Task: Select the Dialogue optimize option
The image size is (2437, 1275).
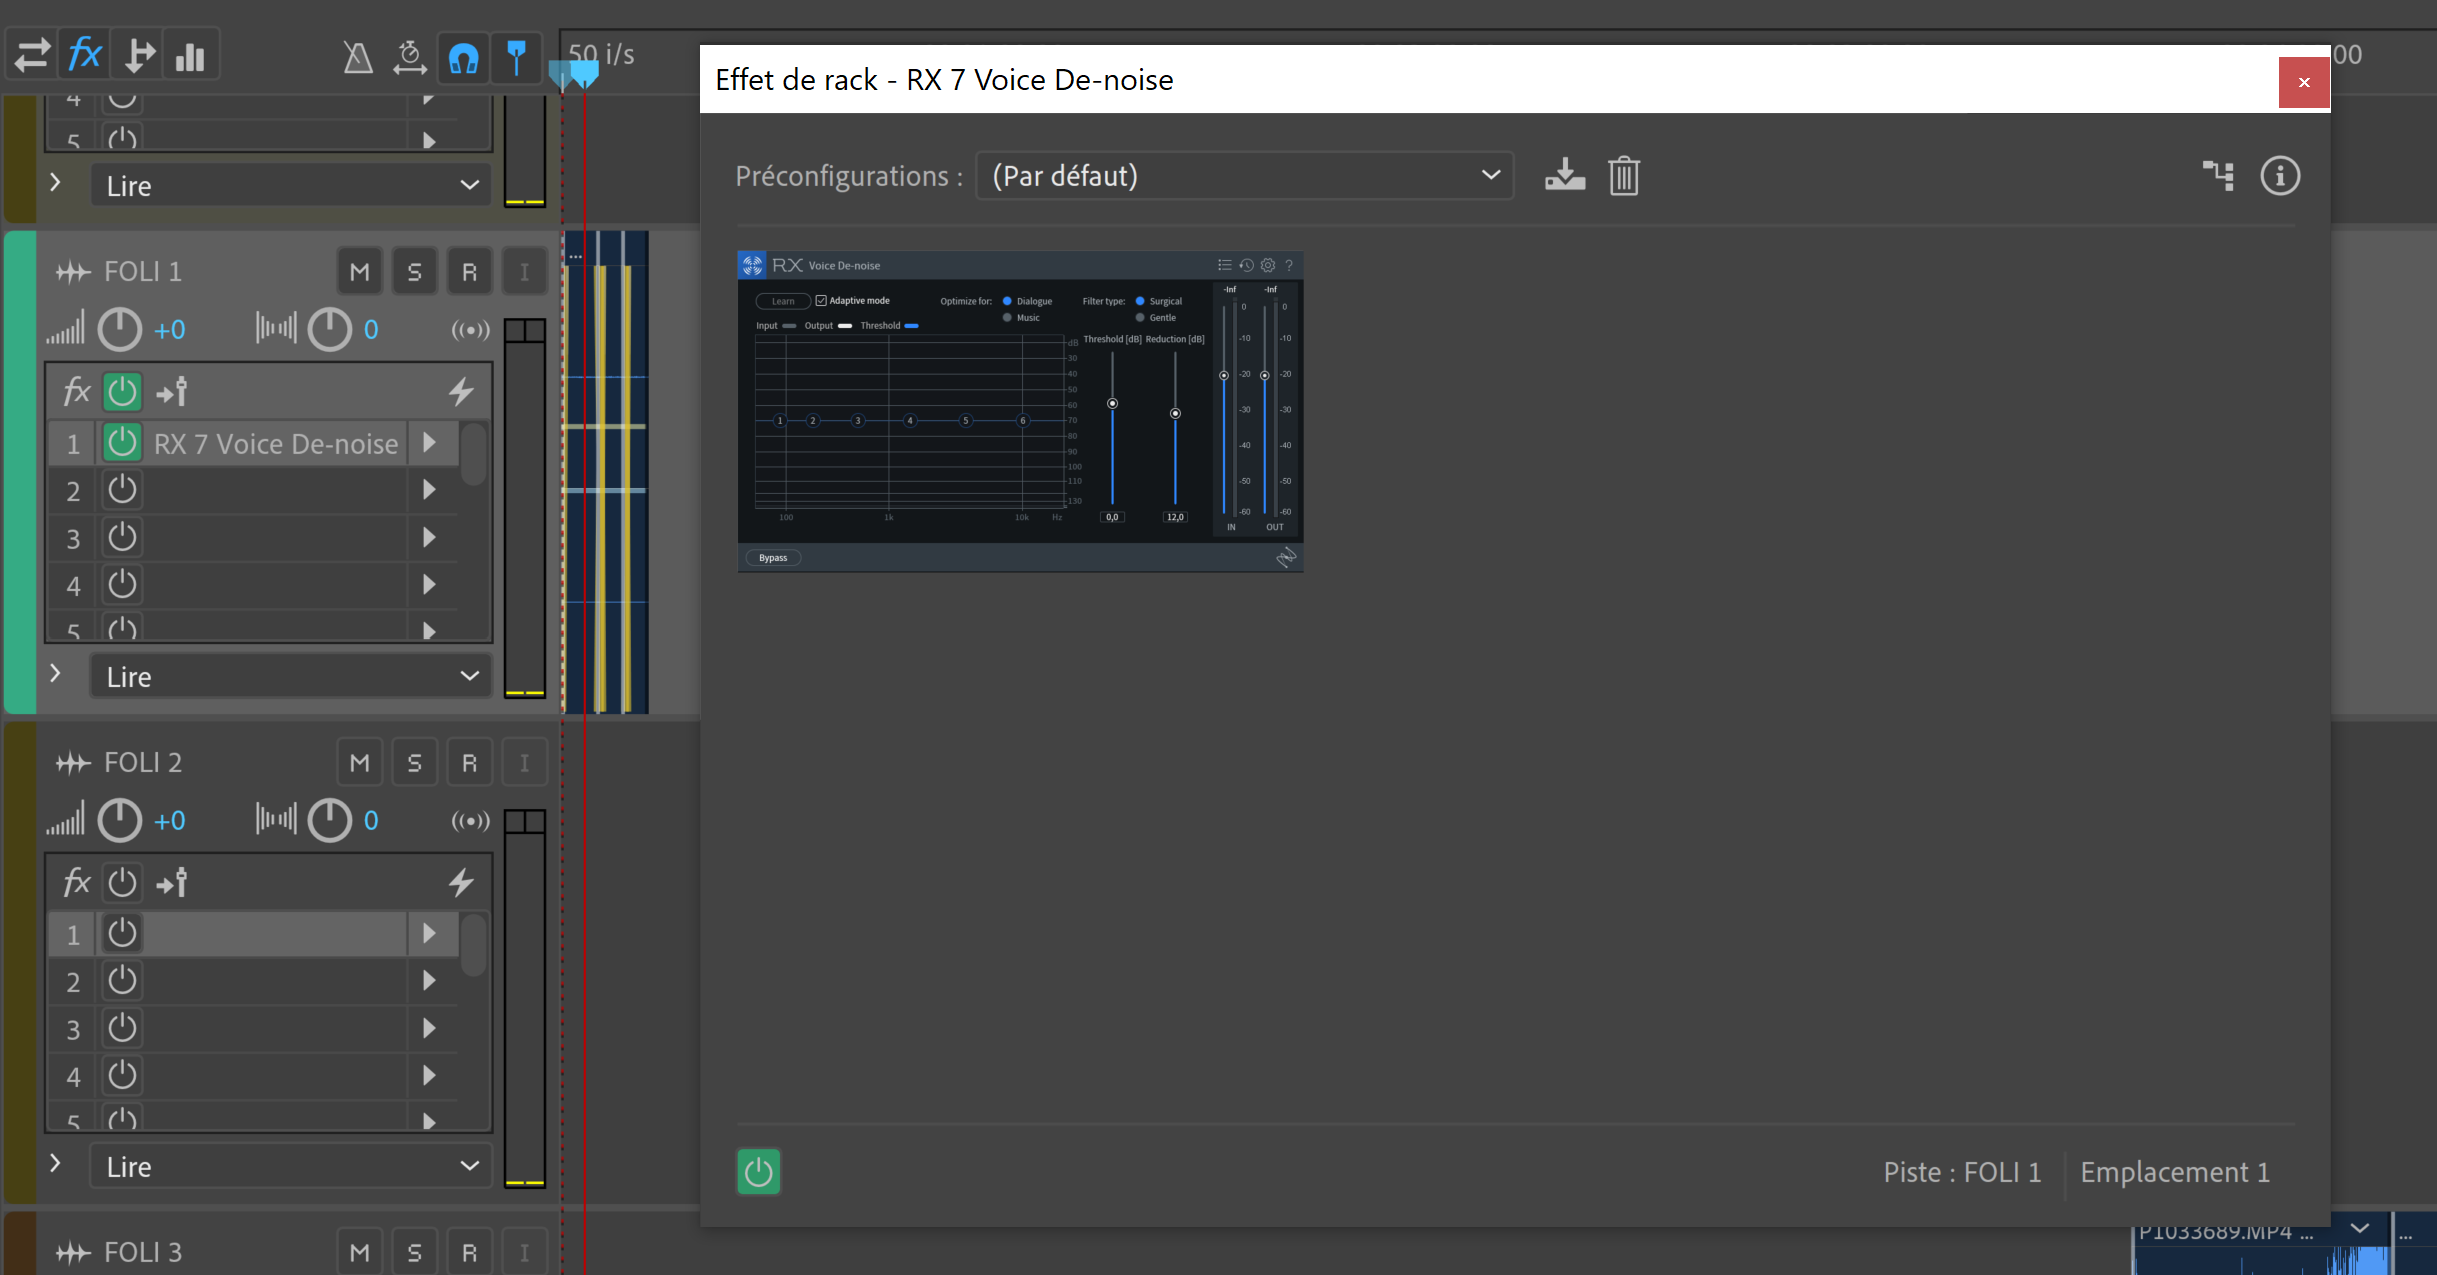Action: 1007,301
